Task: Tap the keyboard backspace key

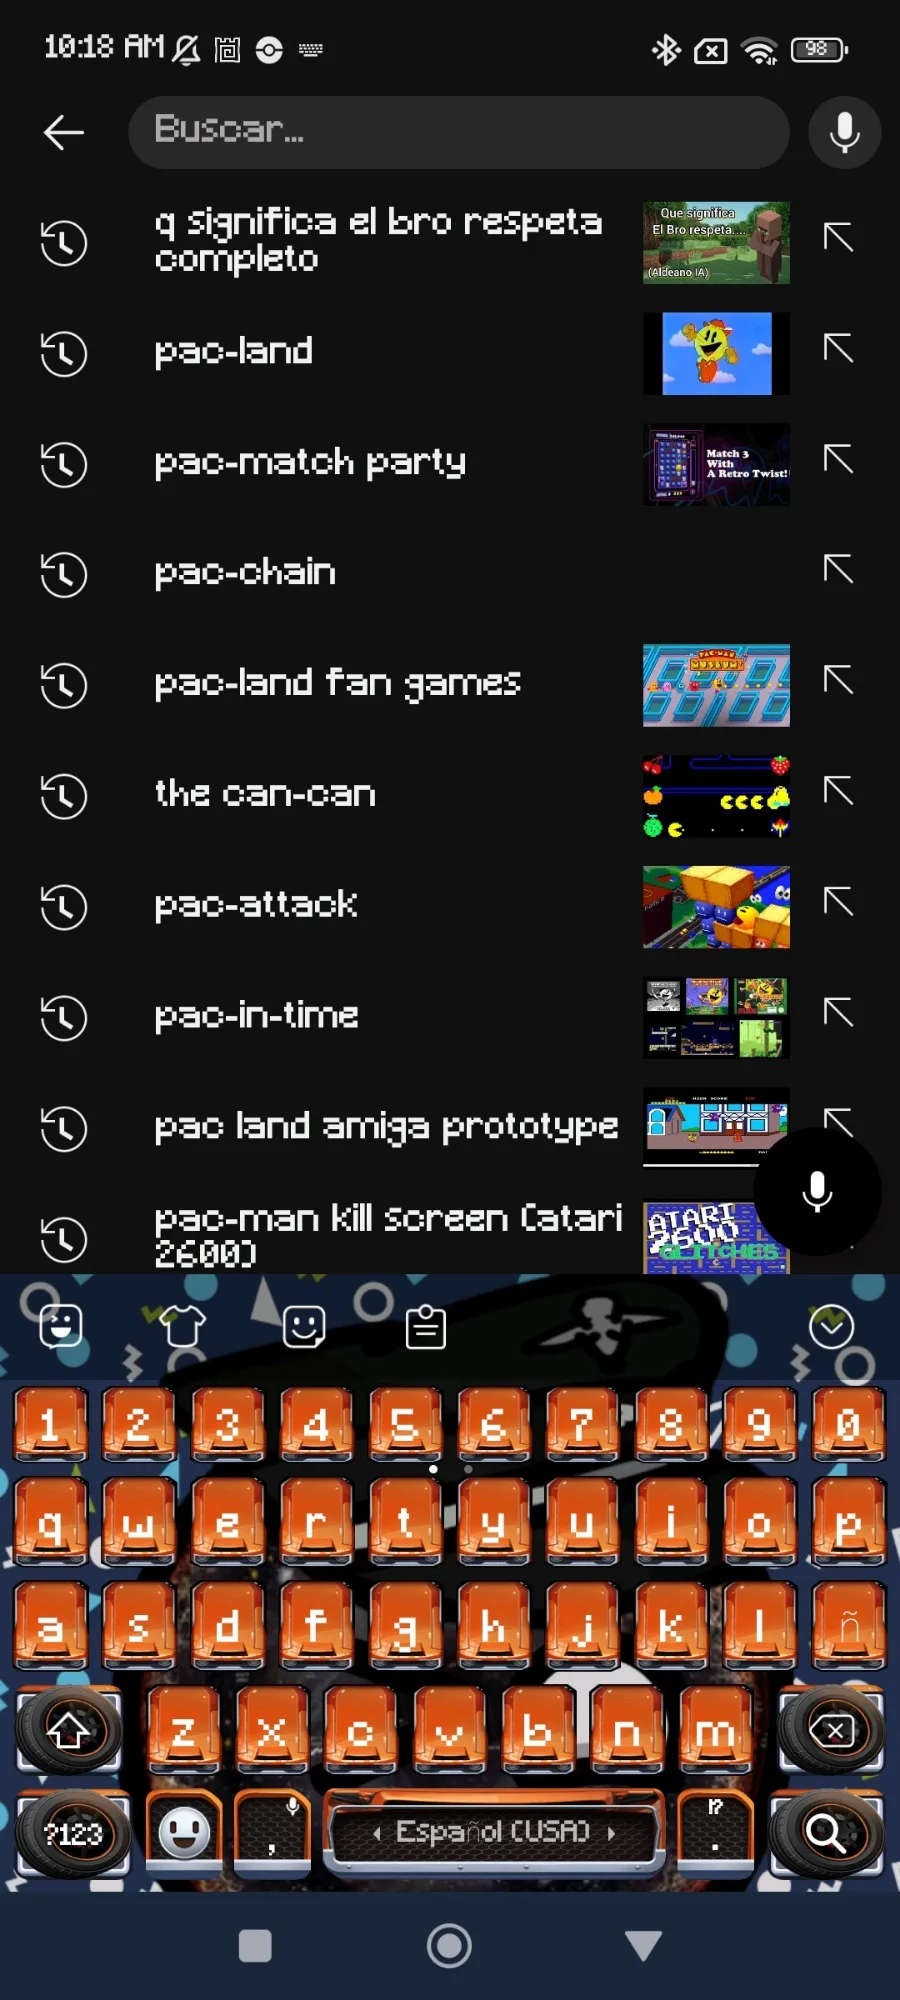Action: coord(832,1730)
